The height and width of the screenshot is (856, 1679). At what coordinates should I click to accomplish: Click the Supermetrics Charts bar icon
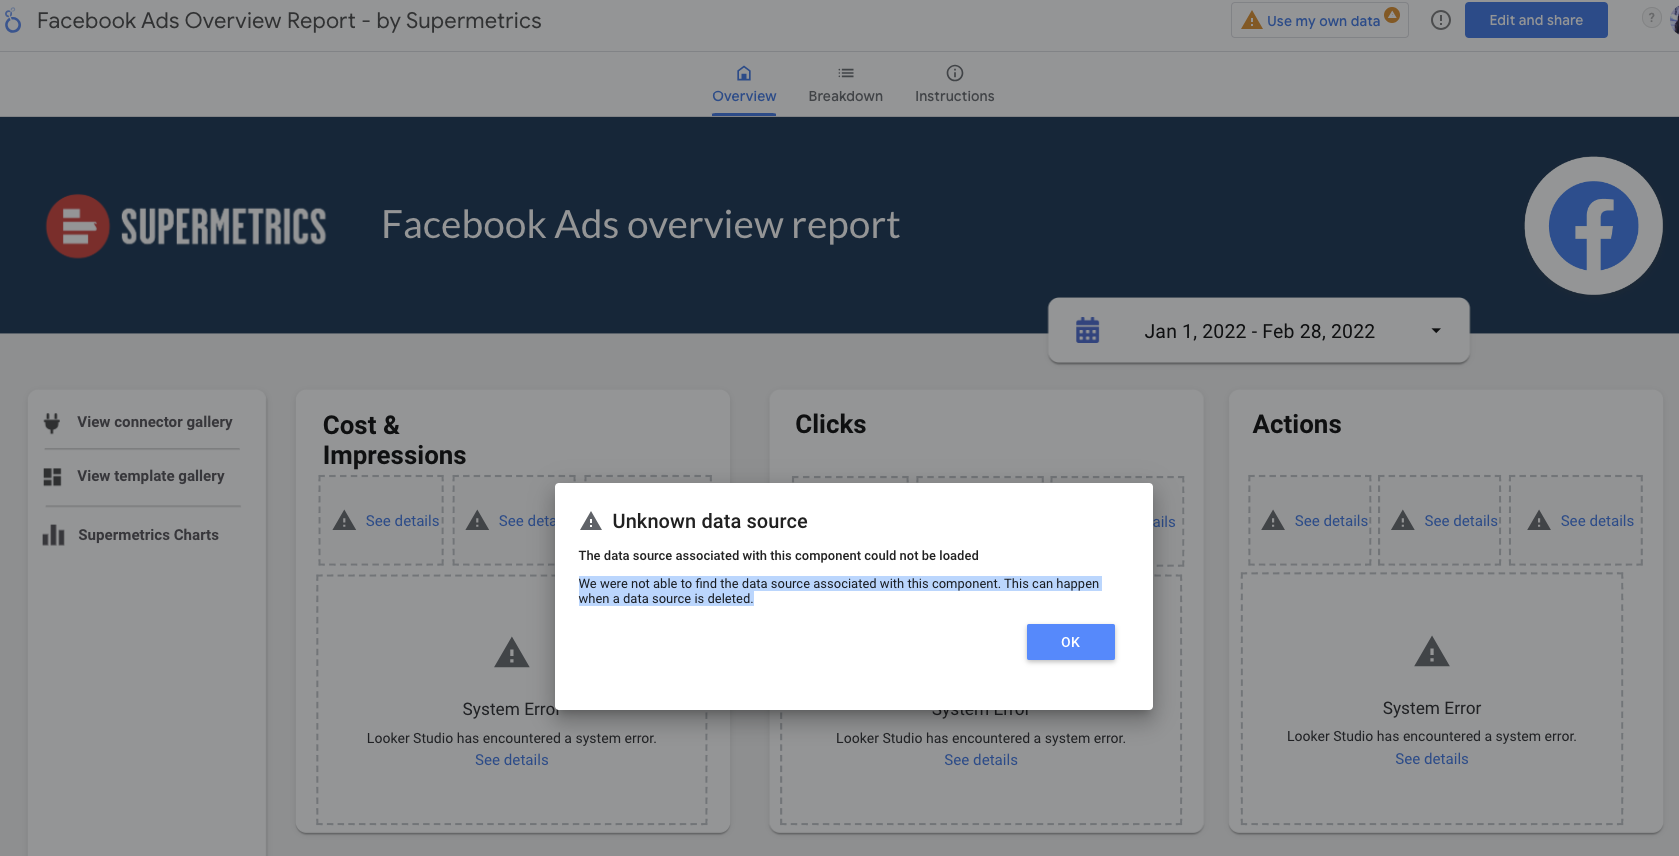click(53, 536)
